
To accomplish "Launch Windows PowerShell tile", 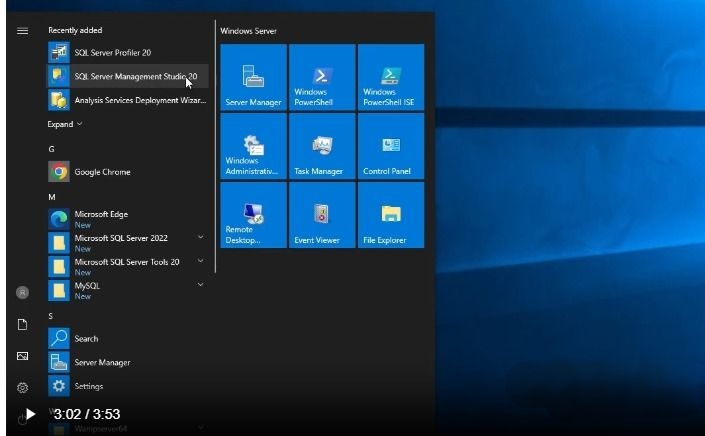I will tap(322, 77).
